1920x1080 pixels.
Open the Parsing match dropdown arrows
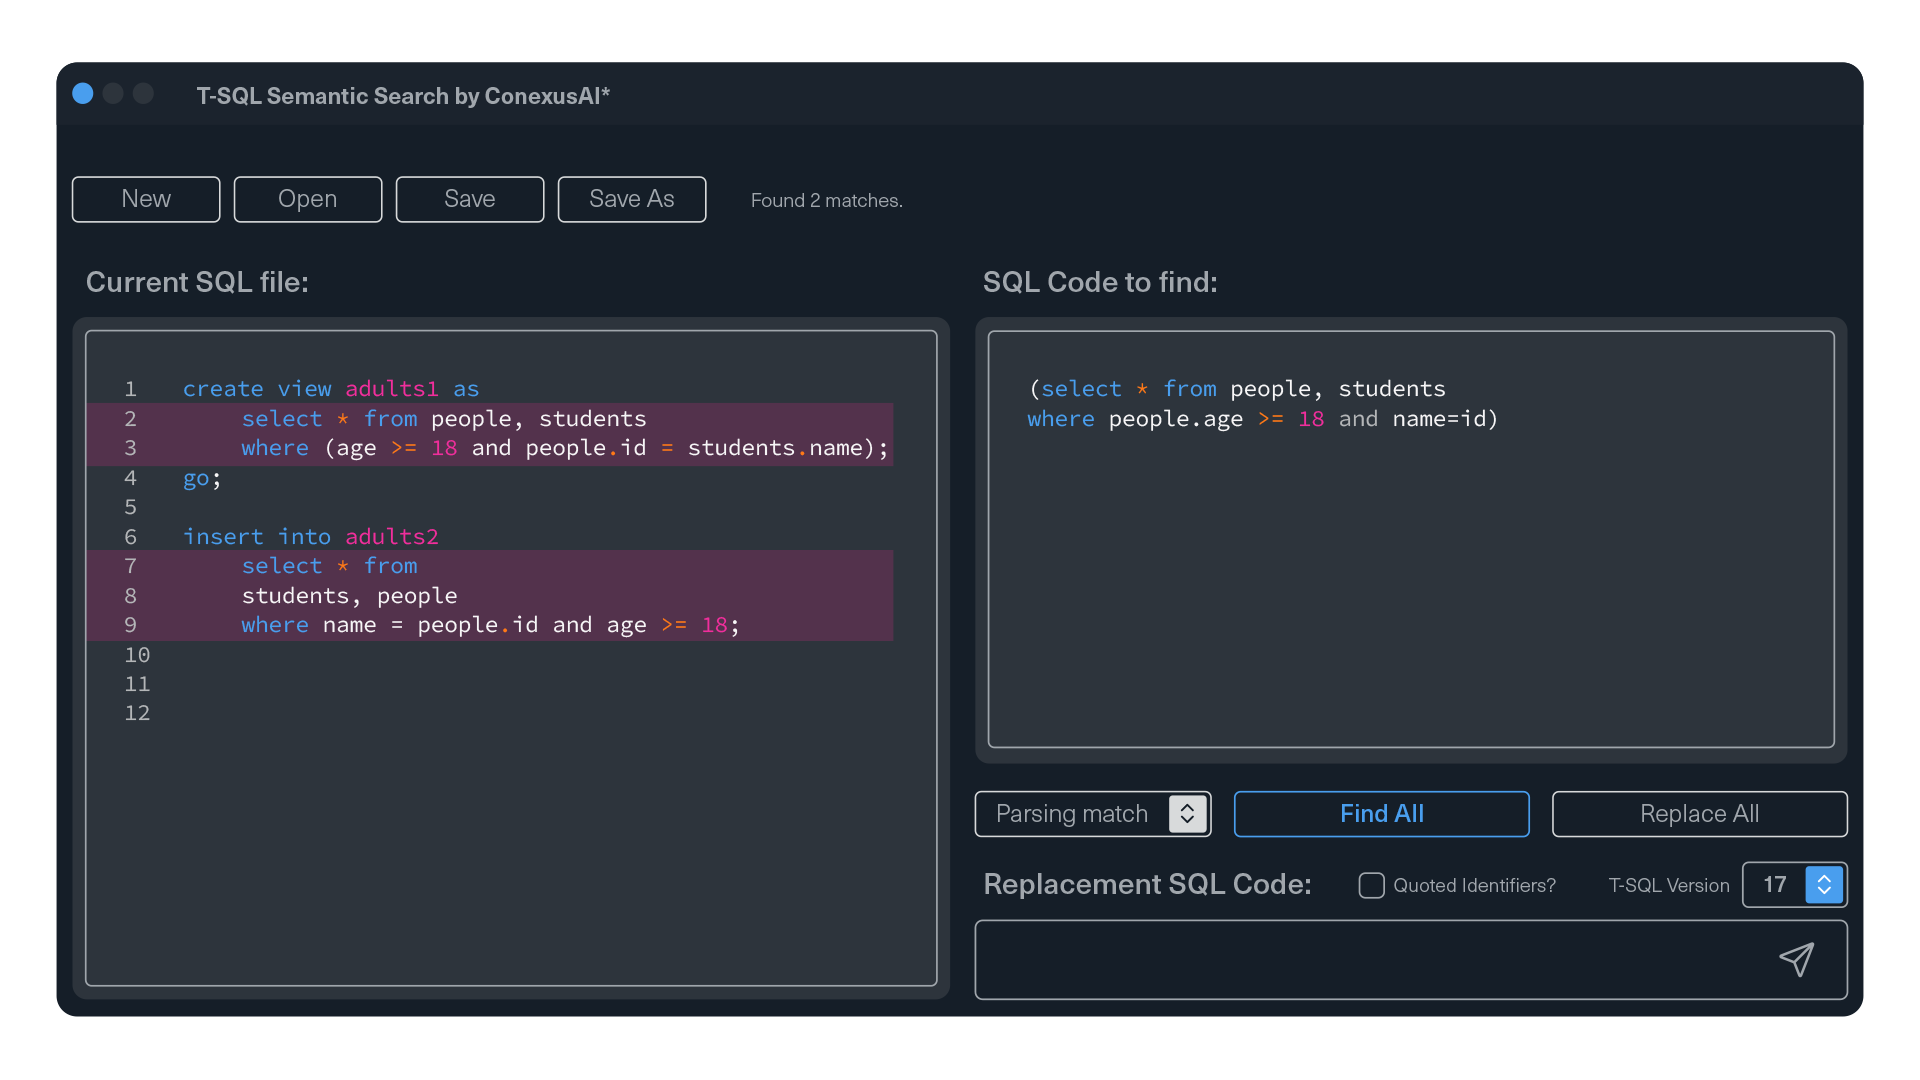(x=1187, y=814)
